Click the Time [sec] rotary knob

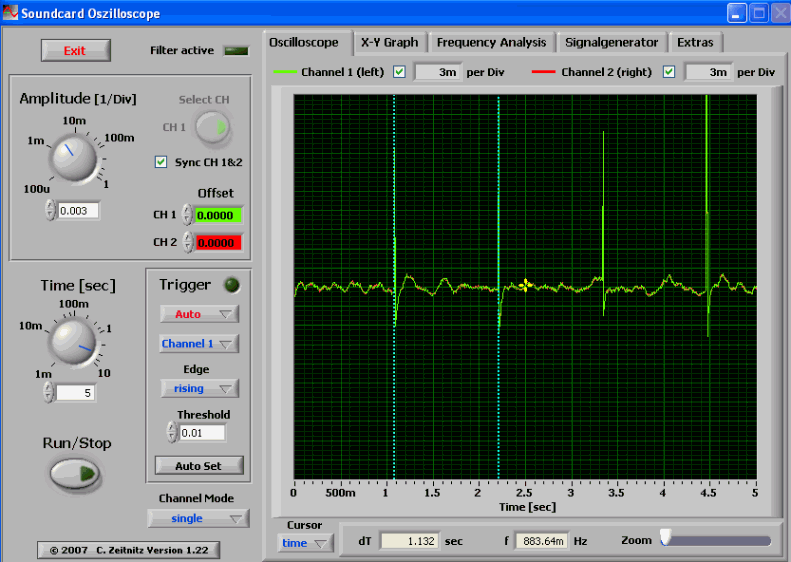(x=74, y=341)
